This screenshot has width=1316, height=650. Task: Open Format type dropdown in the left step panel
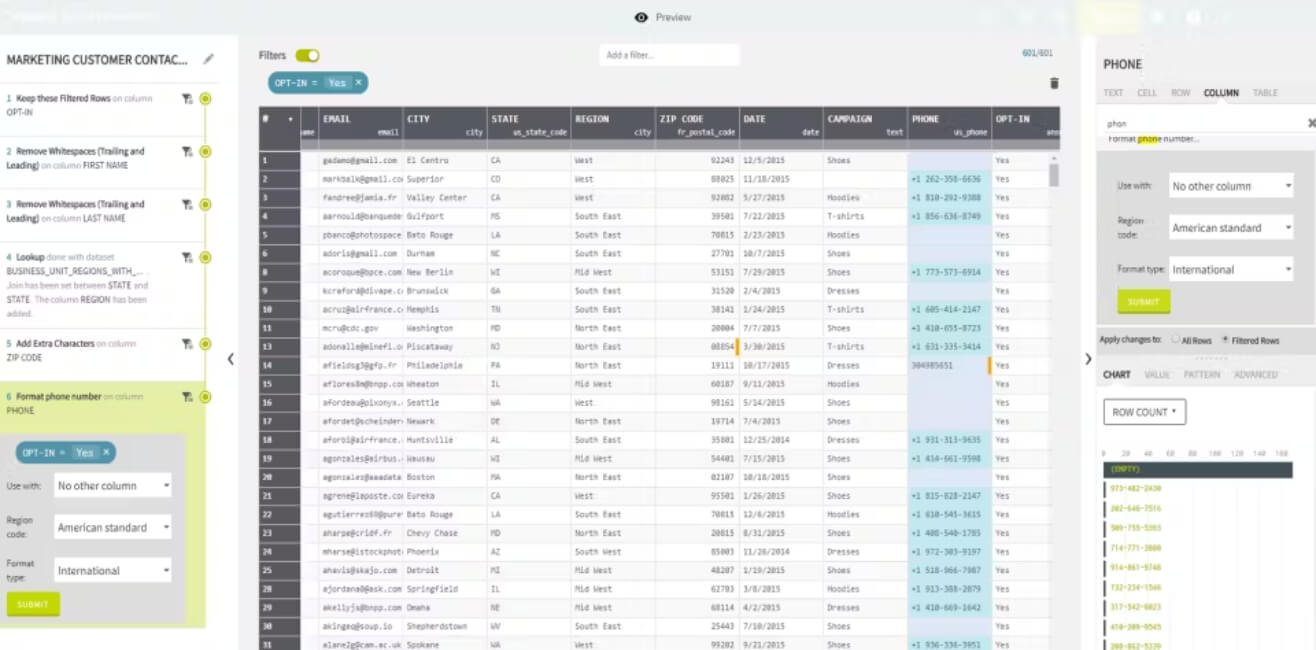(x=113, y=571)
